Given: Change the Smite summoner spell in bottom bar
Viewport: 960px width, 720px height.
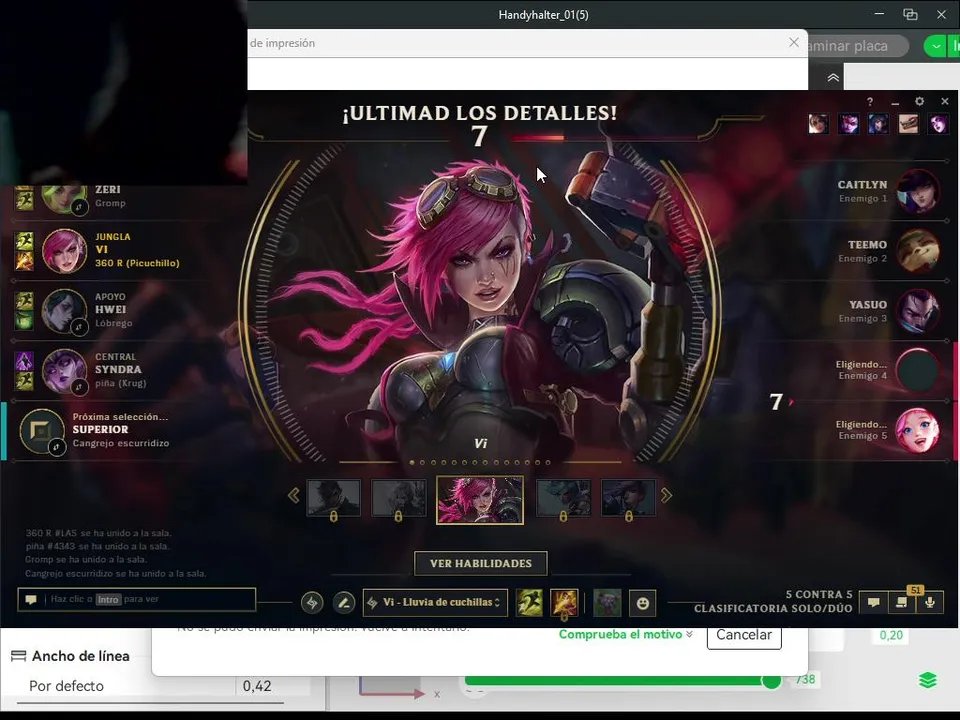Looking at the screenshot, I should [x=564, y=603].
